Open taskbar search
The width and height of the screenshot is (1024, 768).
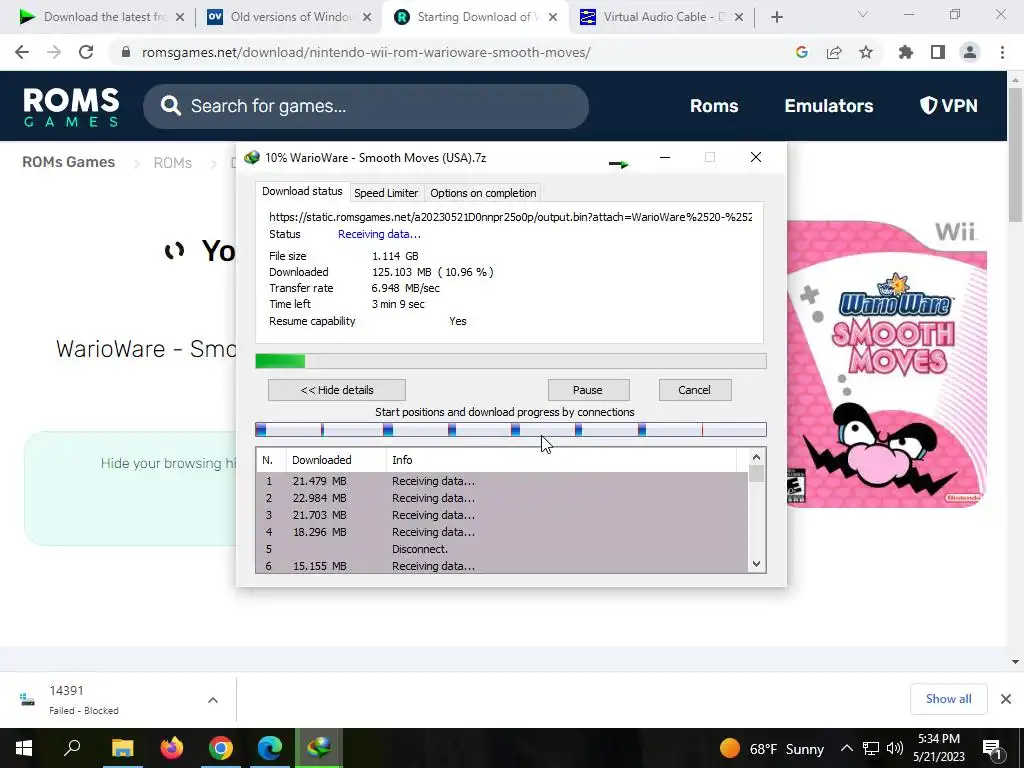72,748
